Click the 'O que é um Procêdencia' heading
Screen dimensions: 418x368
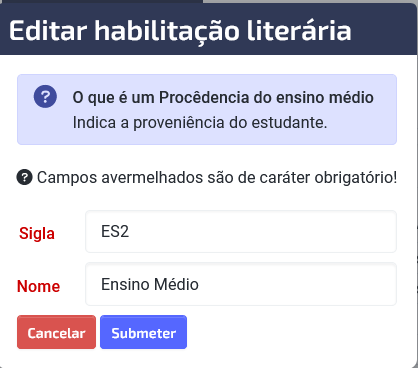223,98
